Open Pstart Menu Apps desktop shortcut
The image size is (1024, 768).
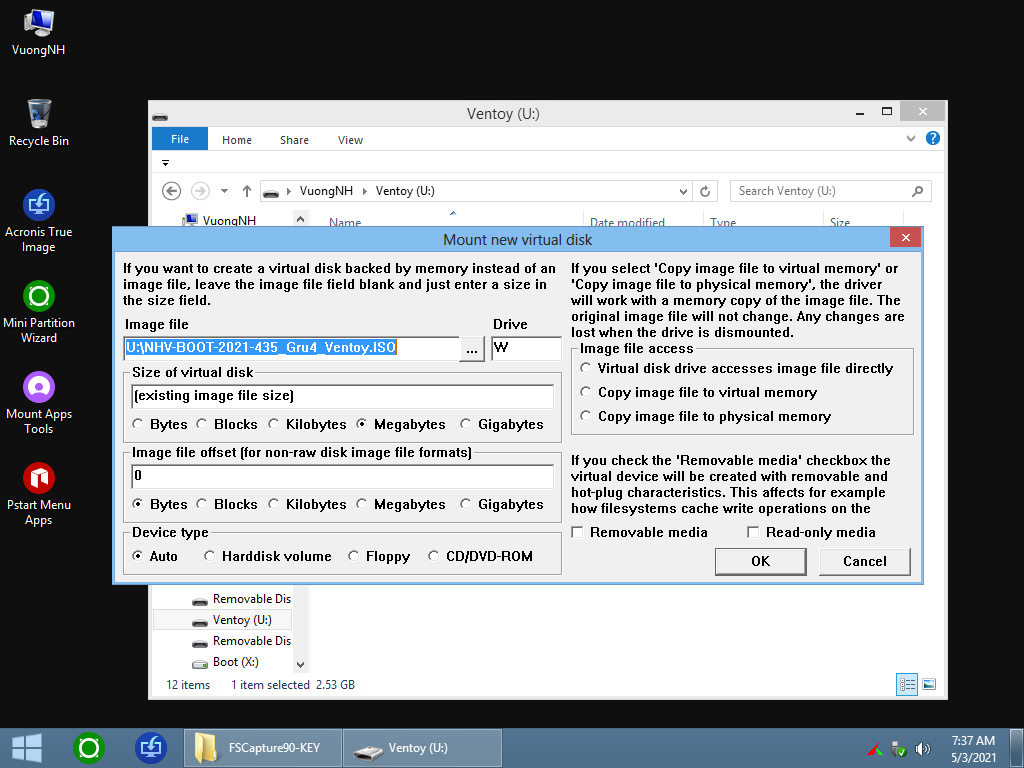tap(39, 494)
